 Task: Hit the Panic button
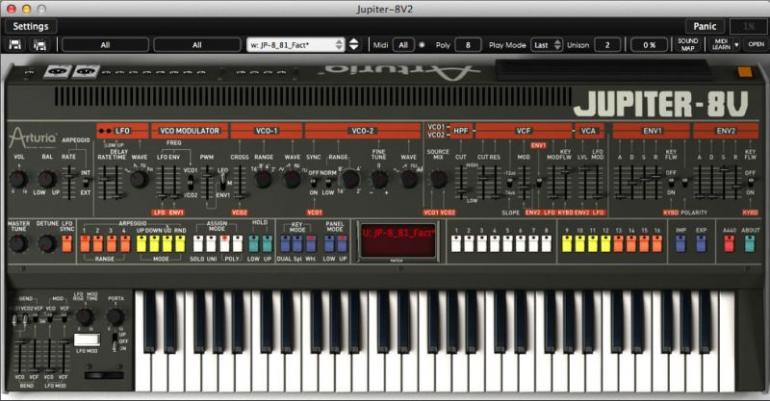[705, 27]
